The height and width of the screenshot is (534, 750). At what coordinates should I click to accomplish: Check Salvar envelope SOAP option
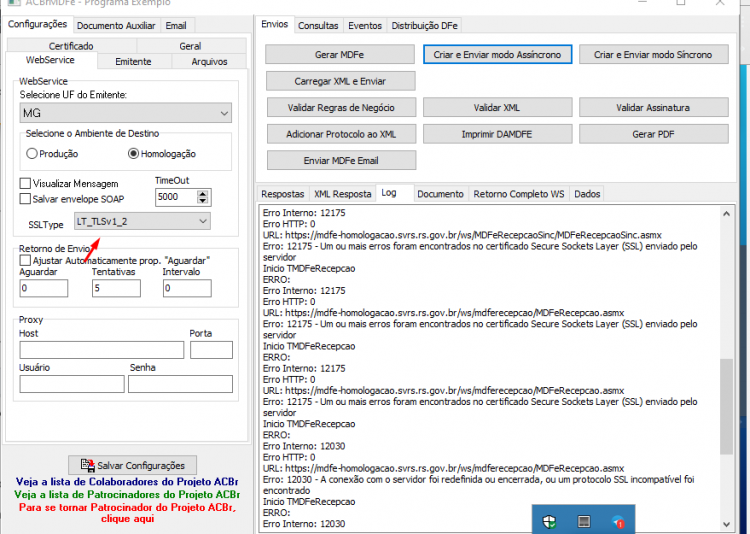click(x=25, y=199)
